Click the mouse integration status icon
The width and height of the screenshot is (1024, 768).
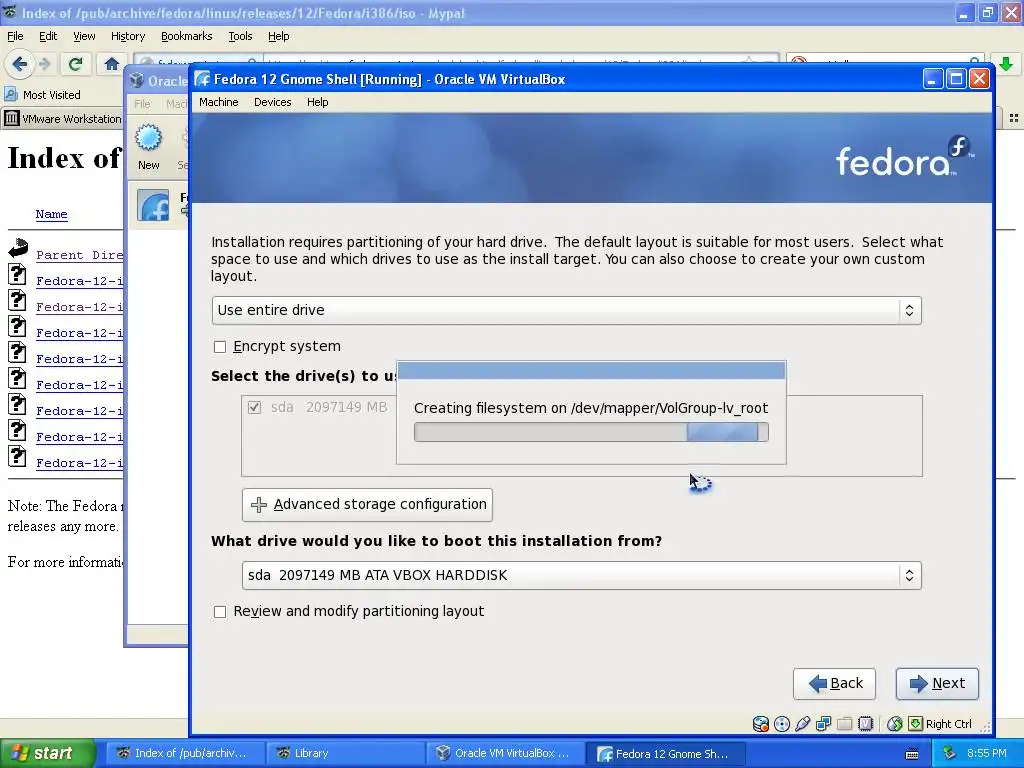[895, 724]
